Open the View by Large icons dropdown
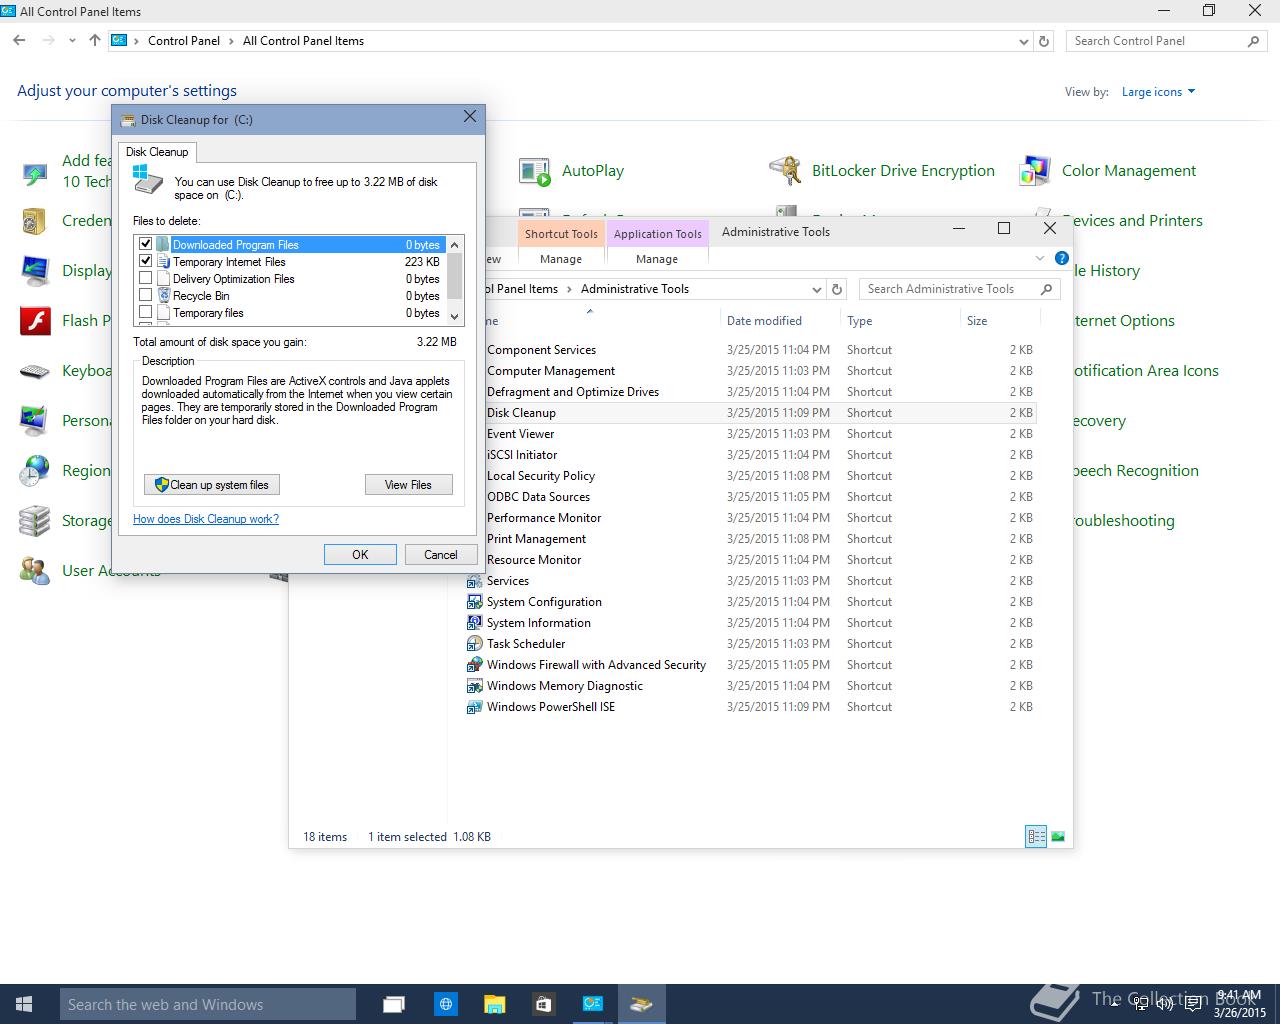Image resolution: width=1280 pixels, height=1024 pixels. 1158,92
